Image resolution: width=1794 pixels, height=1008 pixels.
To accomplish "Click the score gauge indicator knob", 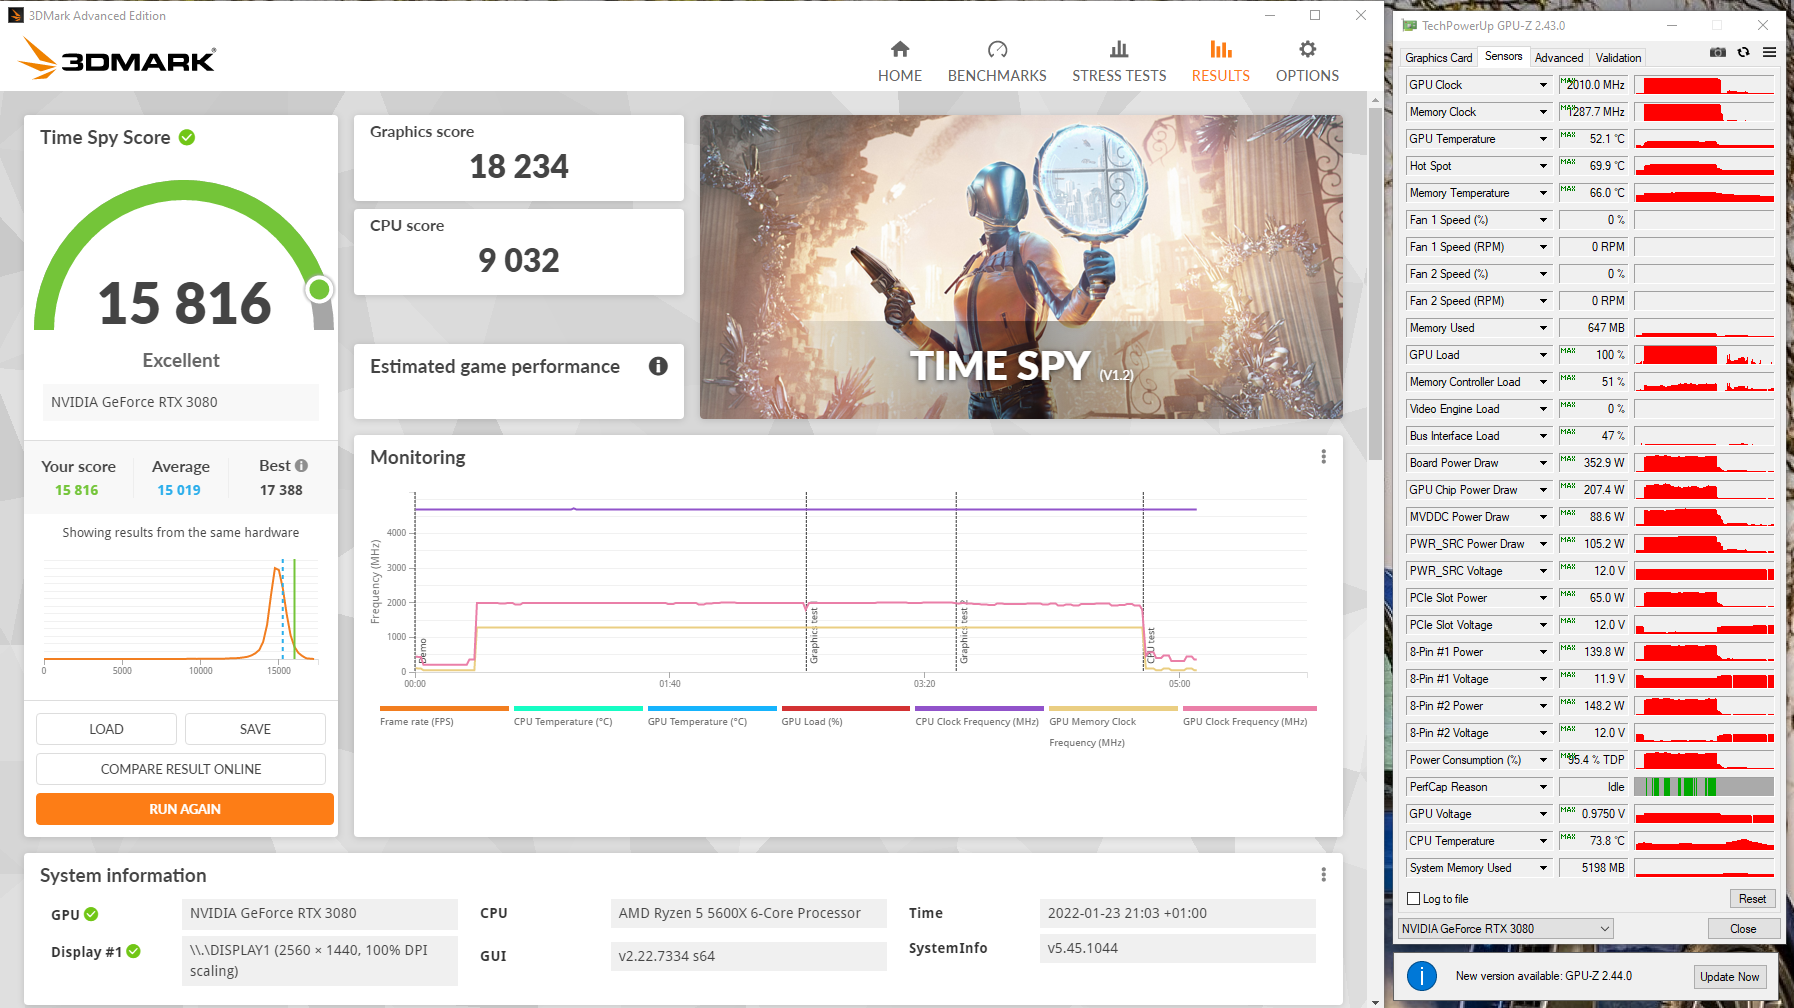I will click(x=319, y=290).
